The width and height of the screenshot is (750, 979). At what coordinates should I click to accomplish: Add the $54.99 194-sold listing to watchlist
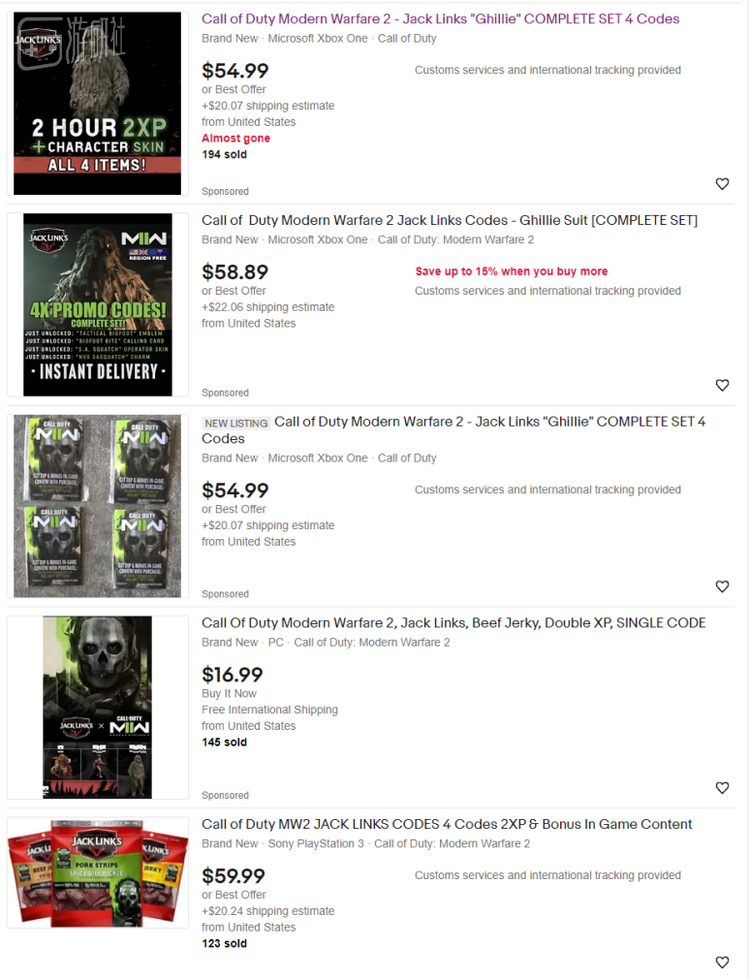pyautogui.click(x=722, y=184)
